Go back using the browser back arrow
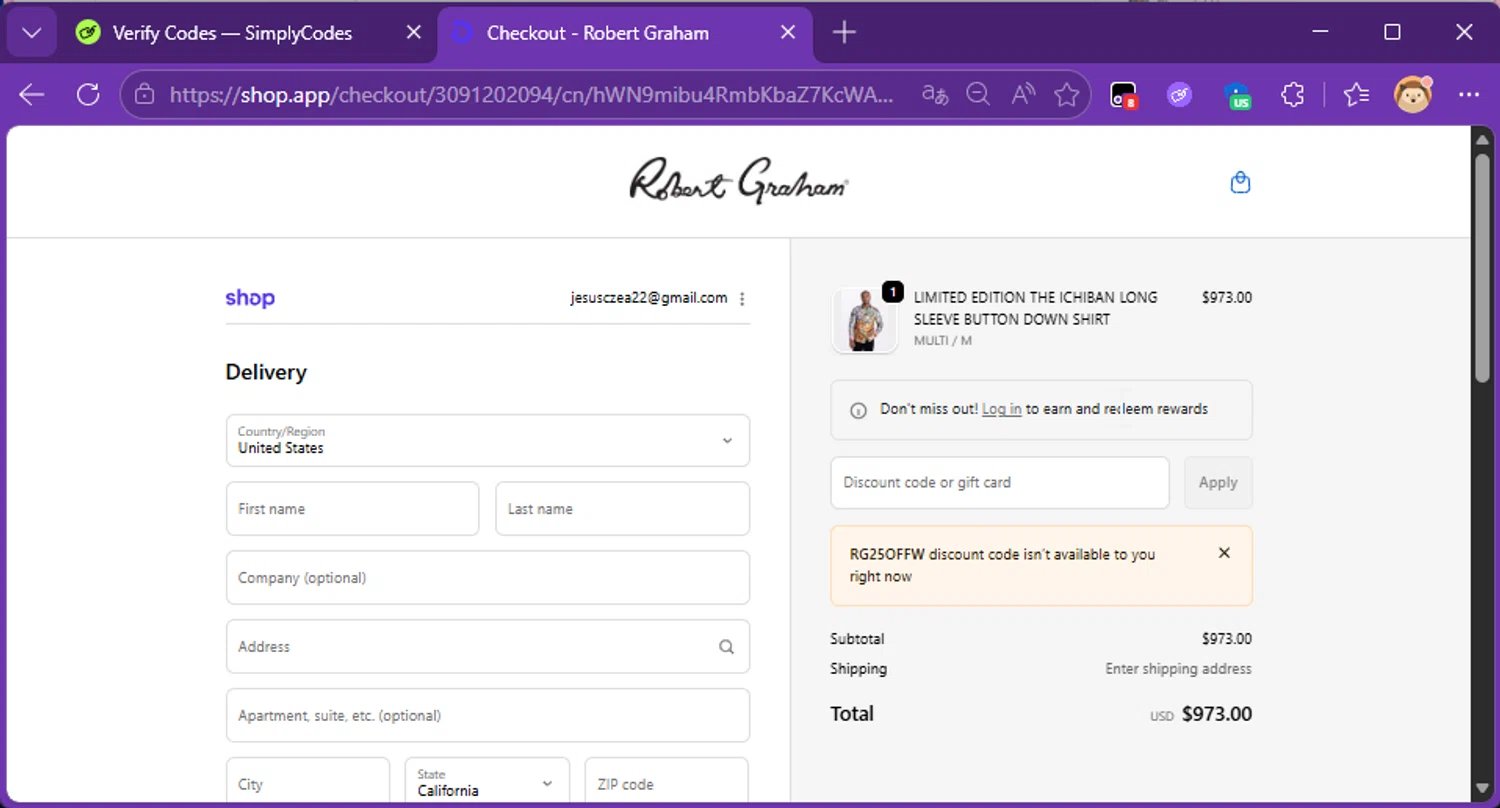 click(32, 94)
